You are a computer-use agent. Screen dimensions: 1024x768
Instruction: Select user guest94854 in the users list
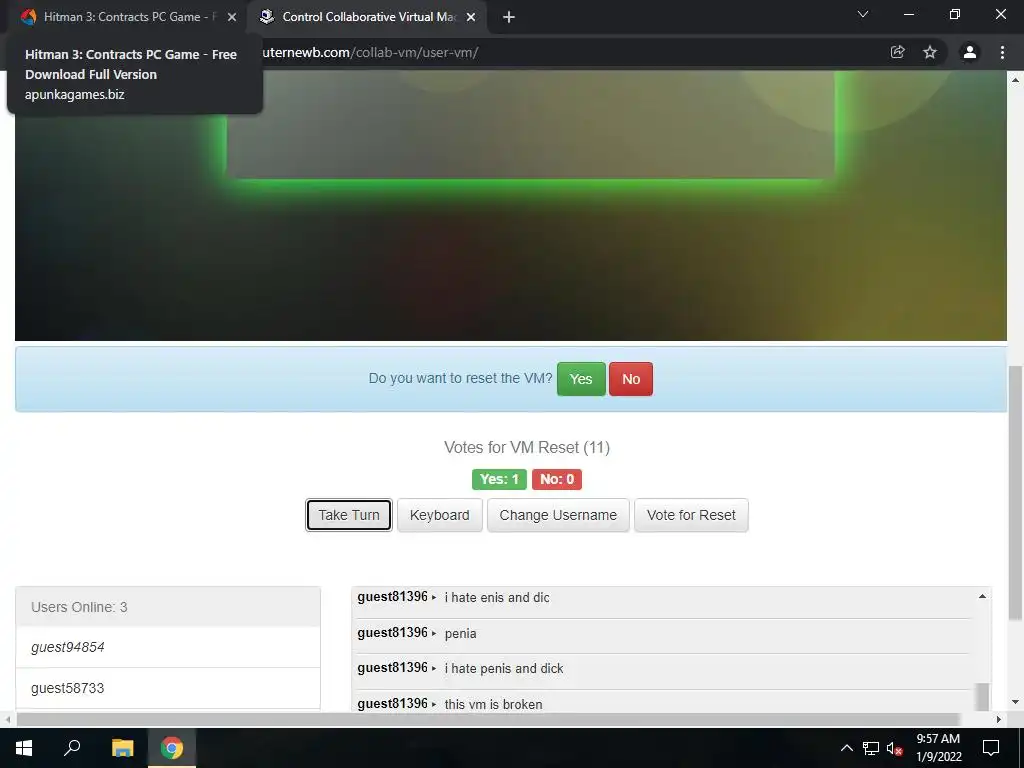168,647
